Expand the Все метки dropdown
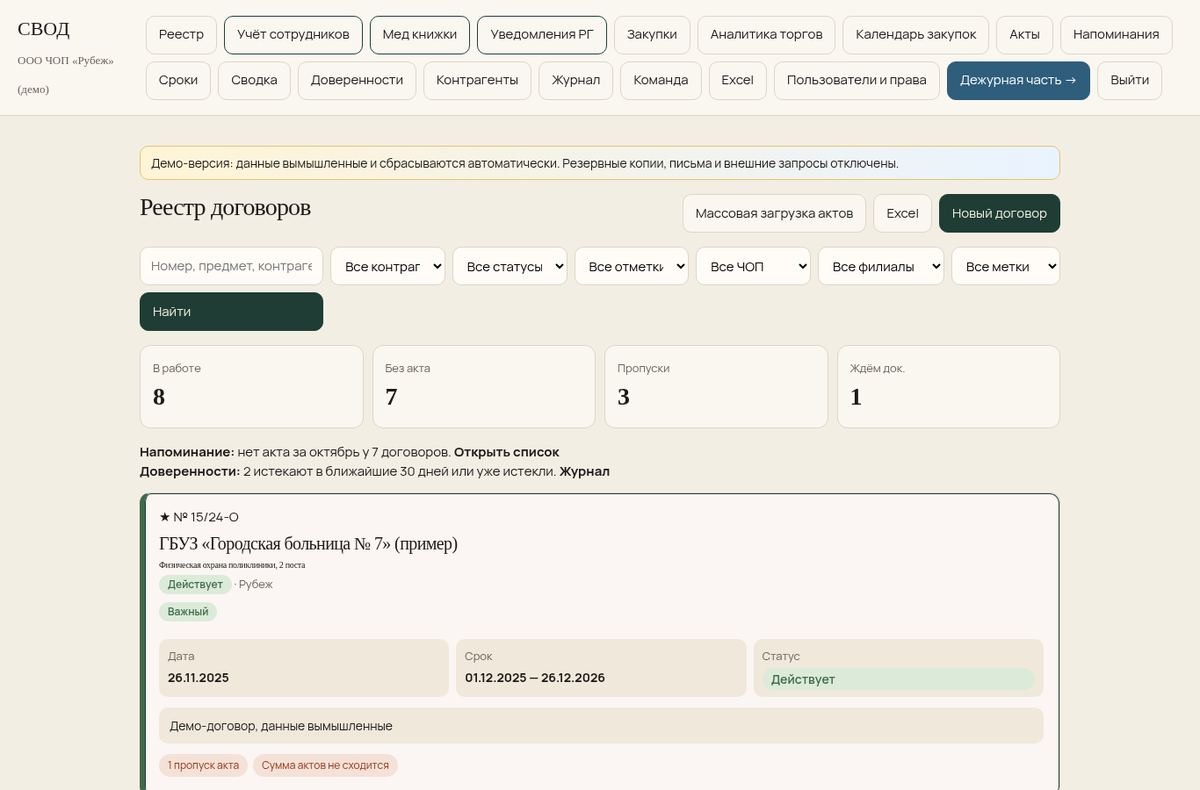Viewport: 1200px width, 790px height. tap(1005, 266)
